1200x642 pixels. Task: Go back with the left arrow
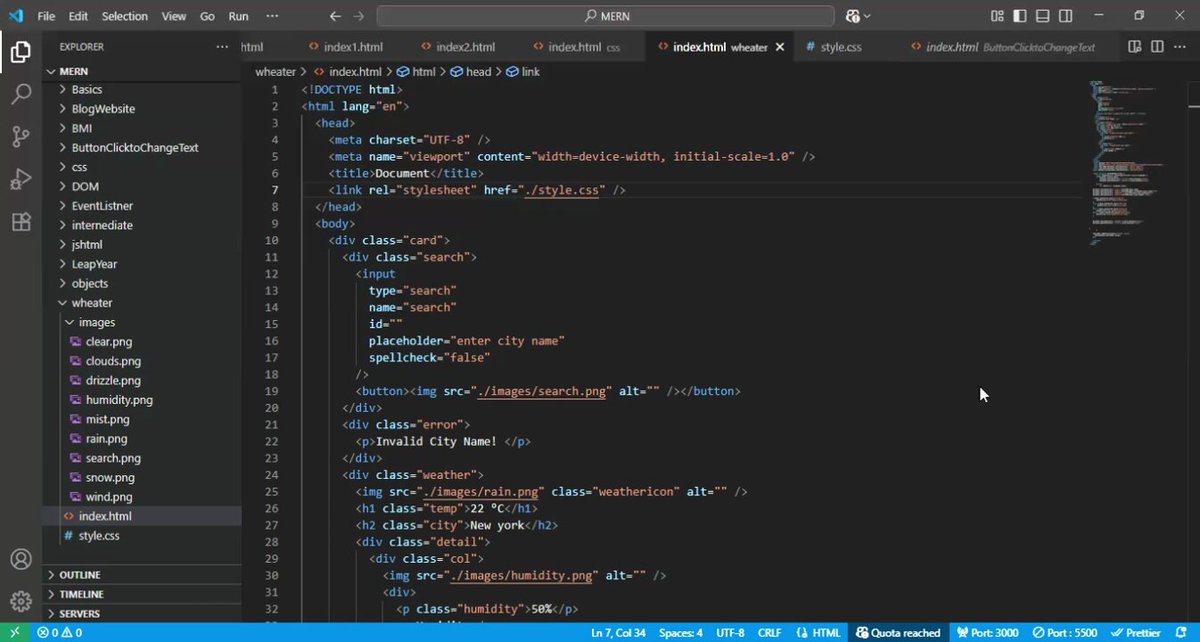tap(335, 16)
